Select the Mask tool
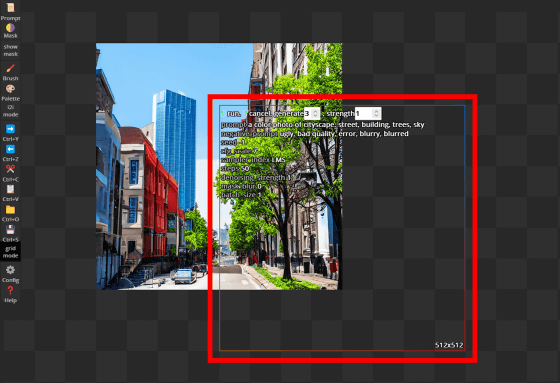The height and width of the screenshot is (383, 560). 10,31
